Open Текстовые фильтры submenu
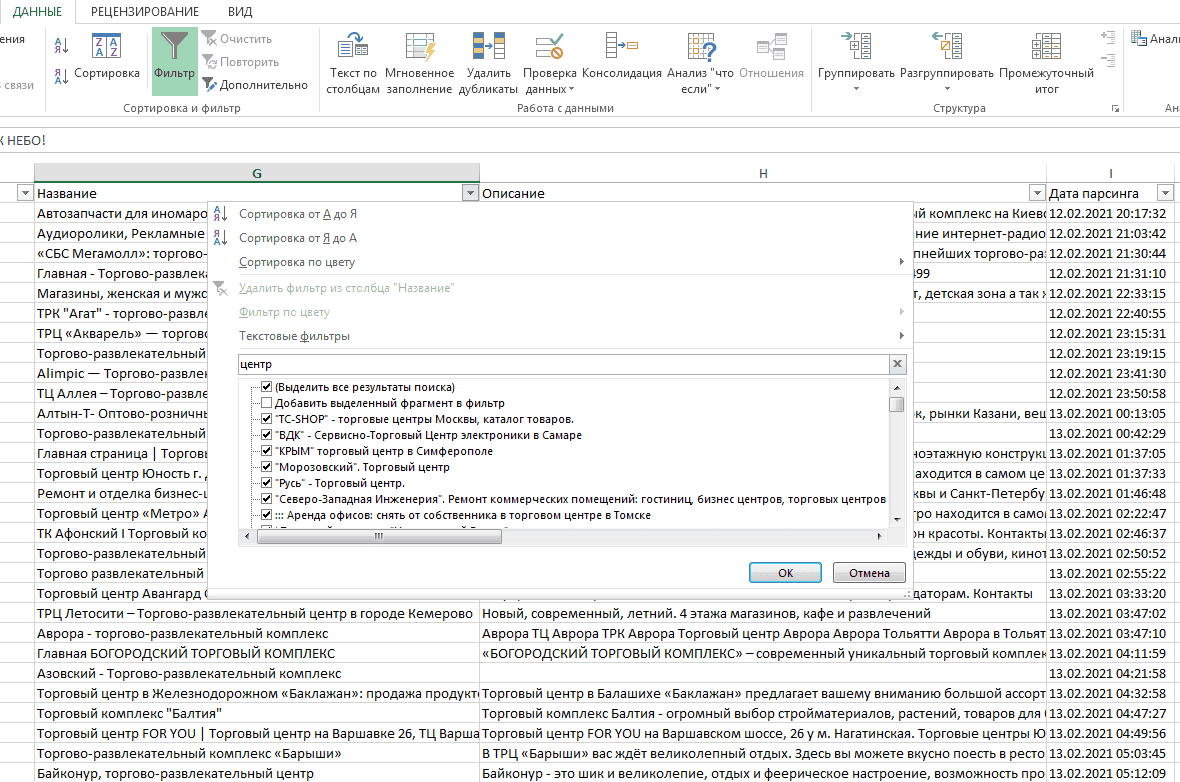 coord(559,336)
